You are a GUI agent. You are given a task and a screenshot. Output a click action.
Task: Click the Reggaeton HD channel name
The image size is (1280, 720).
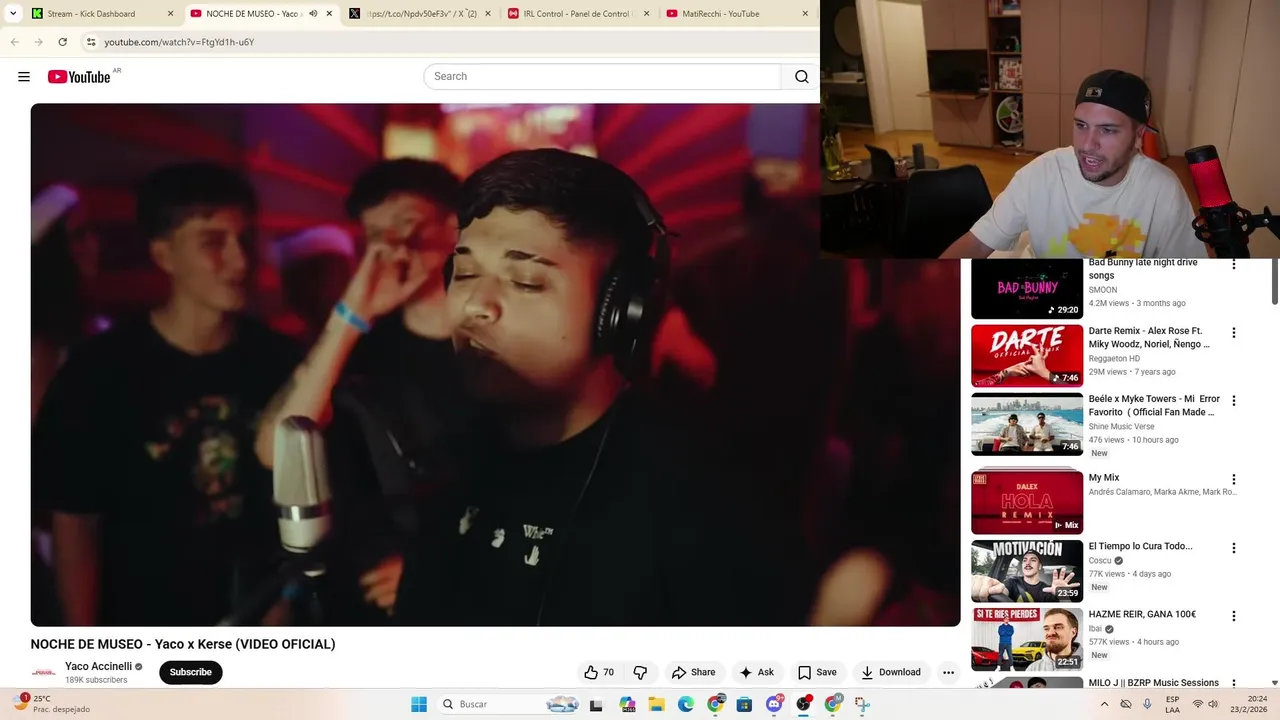(1114, 358)
